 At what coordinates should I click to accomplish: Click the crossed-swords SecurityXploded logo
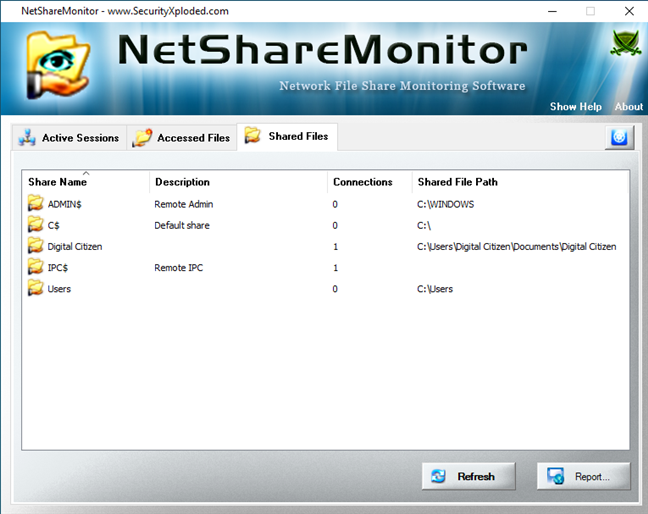[x=626, y=43]
